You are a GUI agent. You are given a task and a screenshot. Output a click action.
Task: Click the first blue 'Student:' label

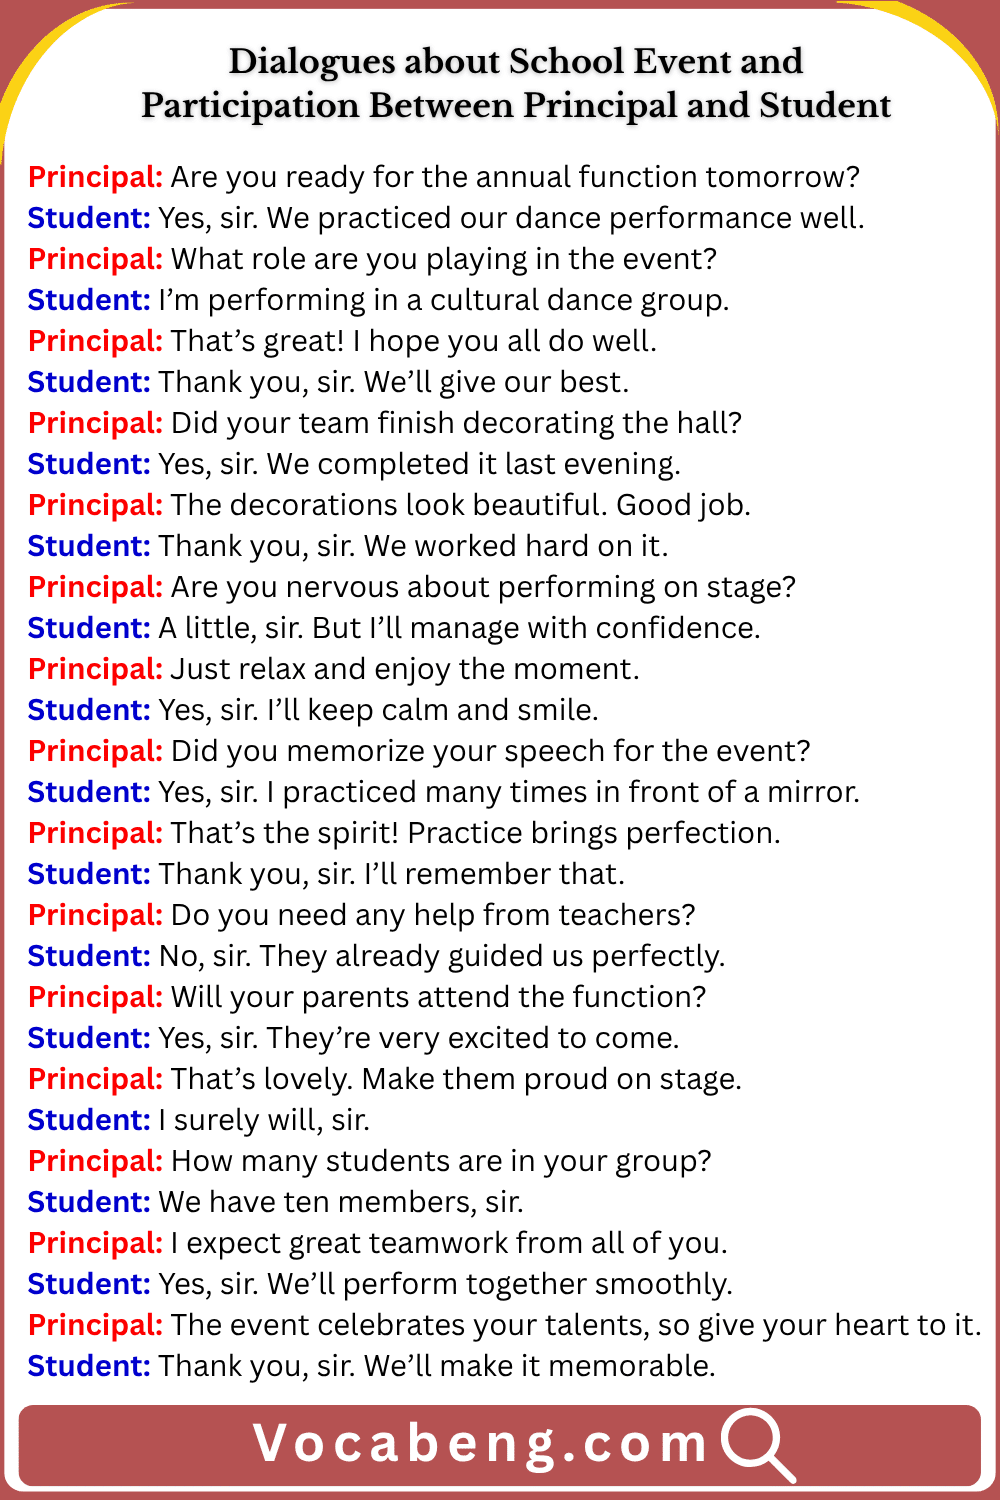point(89,218)
